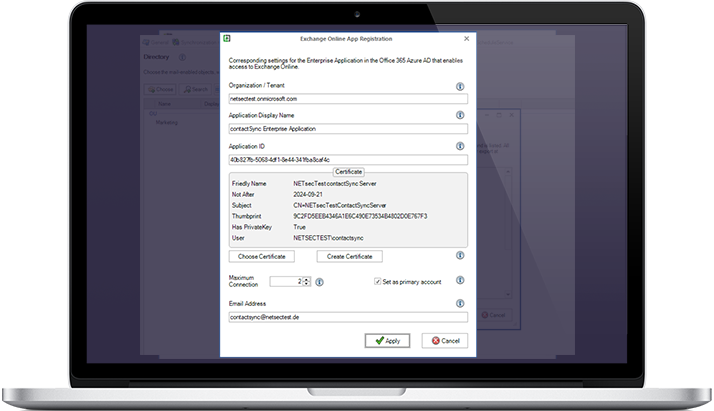The height and width of the screenshot is (411, 714).
Task: Click Has PrivateKey value True
Action: 300,227
